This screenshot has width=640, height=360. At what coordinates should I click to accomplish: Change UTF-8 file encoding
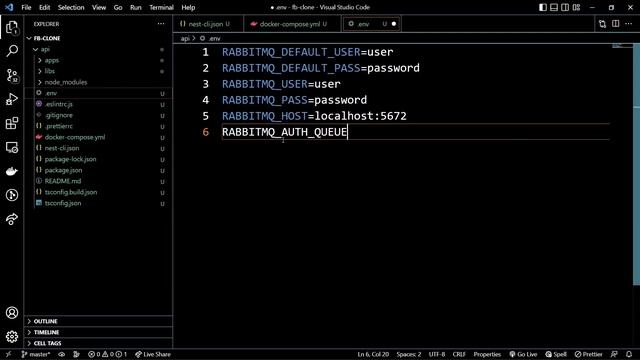click(x=437, y=354)
